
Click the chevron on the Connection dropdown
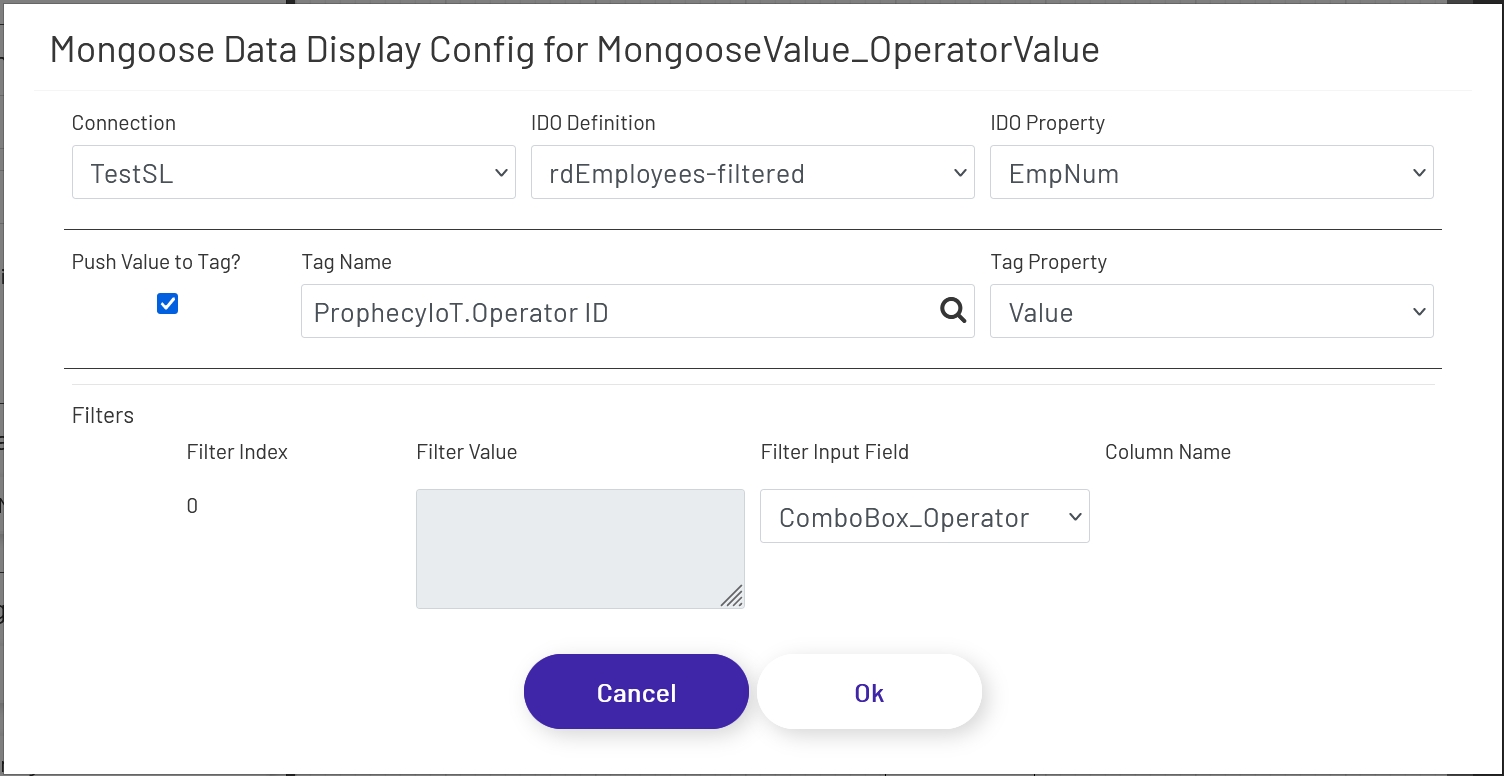(x=500, y=172)
